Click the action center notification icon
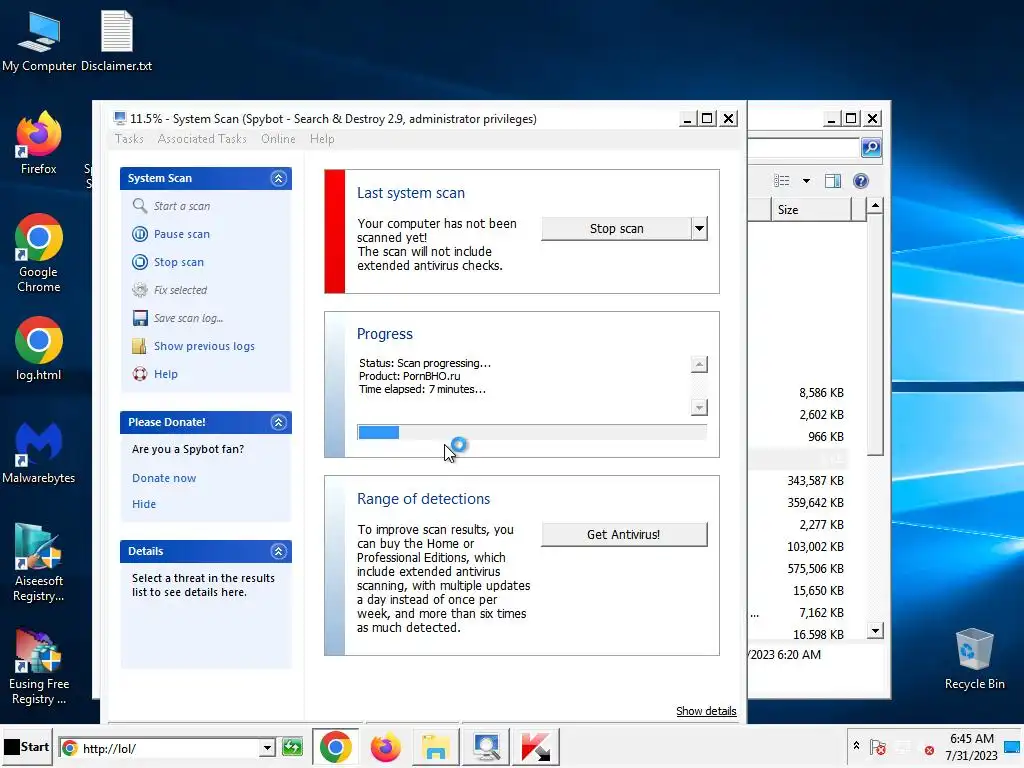This screenshot has height=768, width=1024. click(1013, 746)
